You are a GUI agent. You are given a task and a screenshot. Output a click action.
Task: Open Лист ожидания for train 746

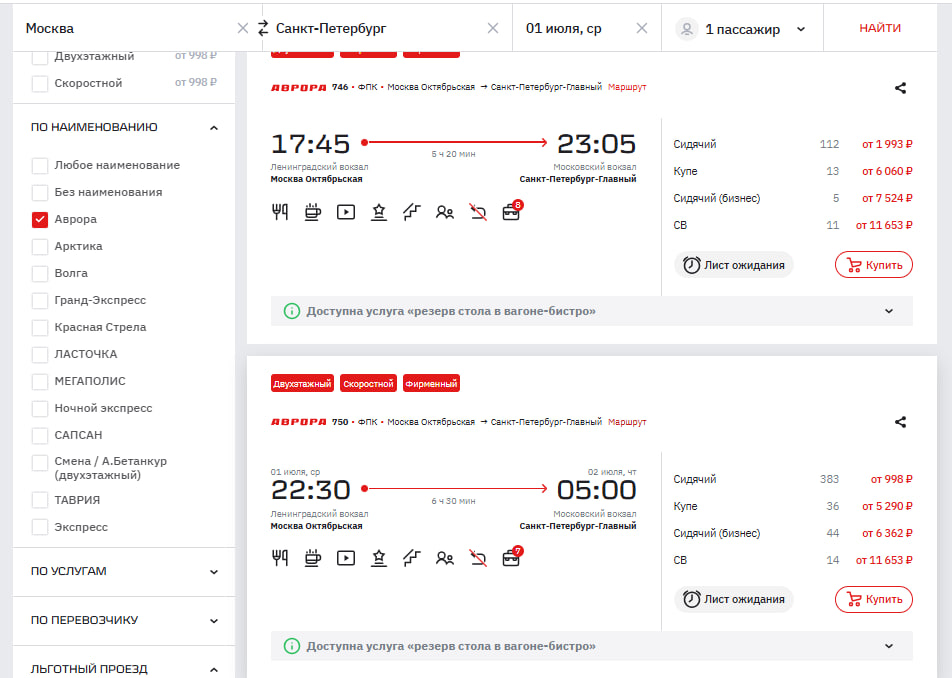[734, 265]
